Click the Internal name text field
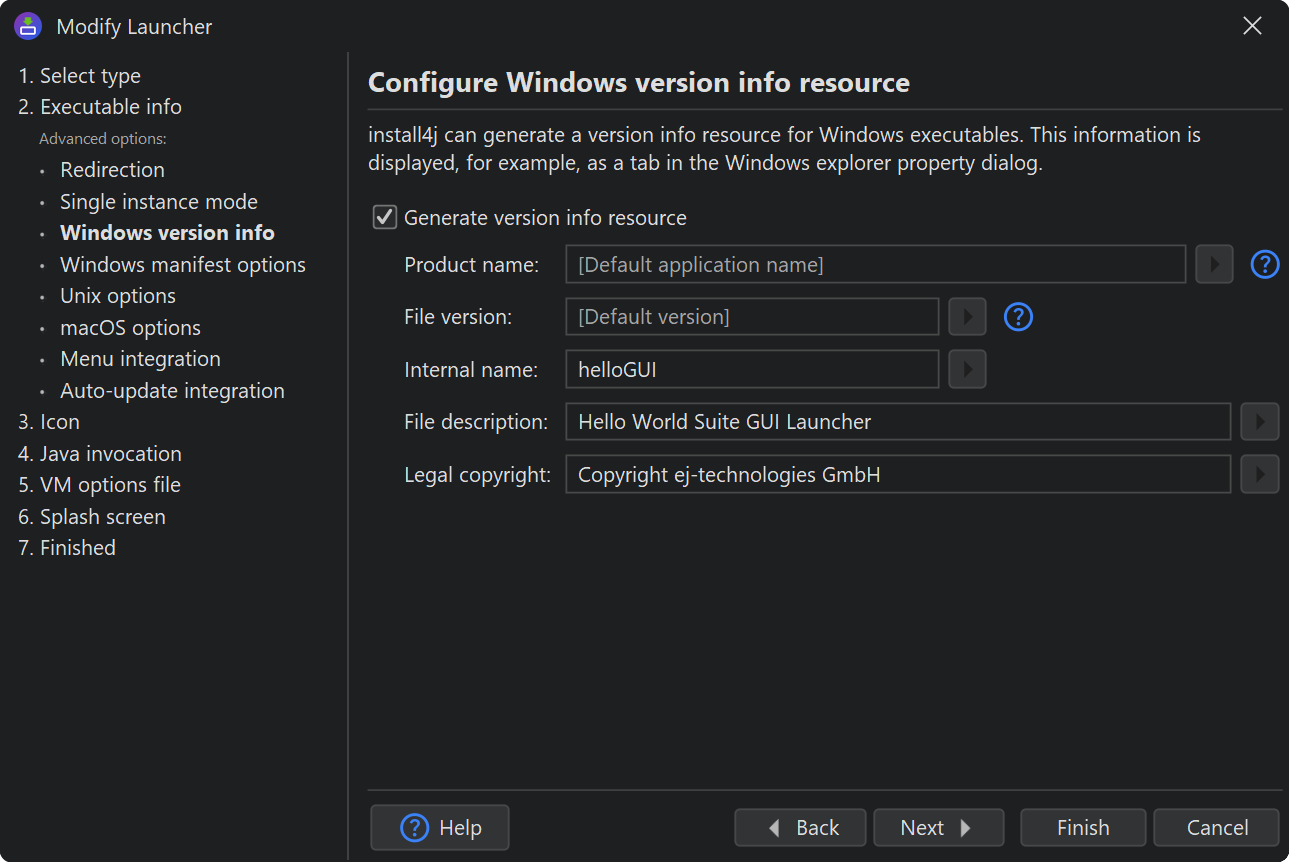1289x862 pixels. (751, 369)
